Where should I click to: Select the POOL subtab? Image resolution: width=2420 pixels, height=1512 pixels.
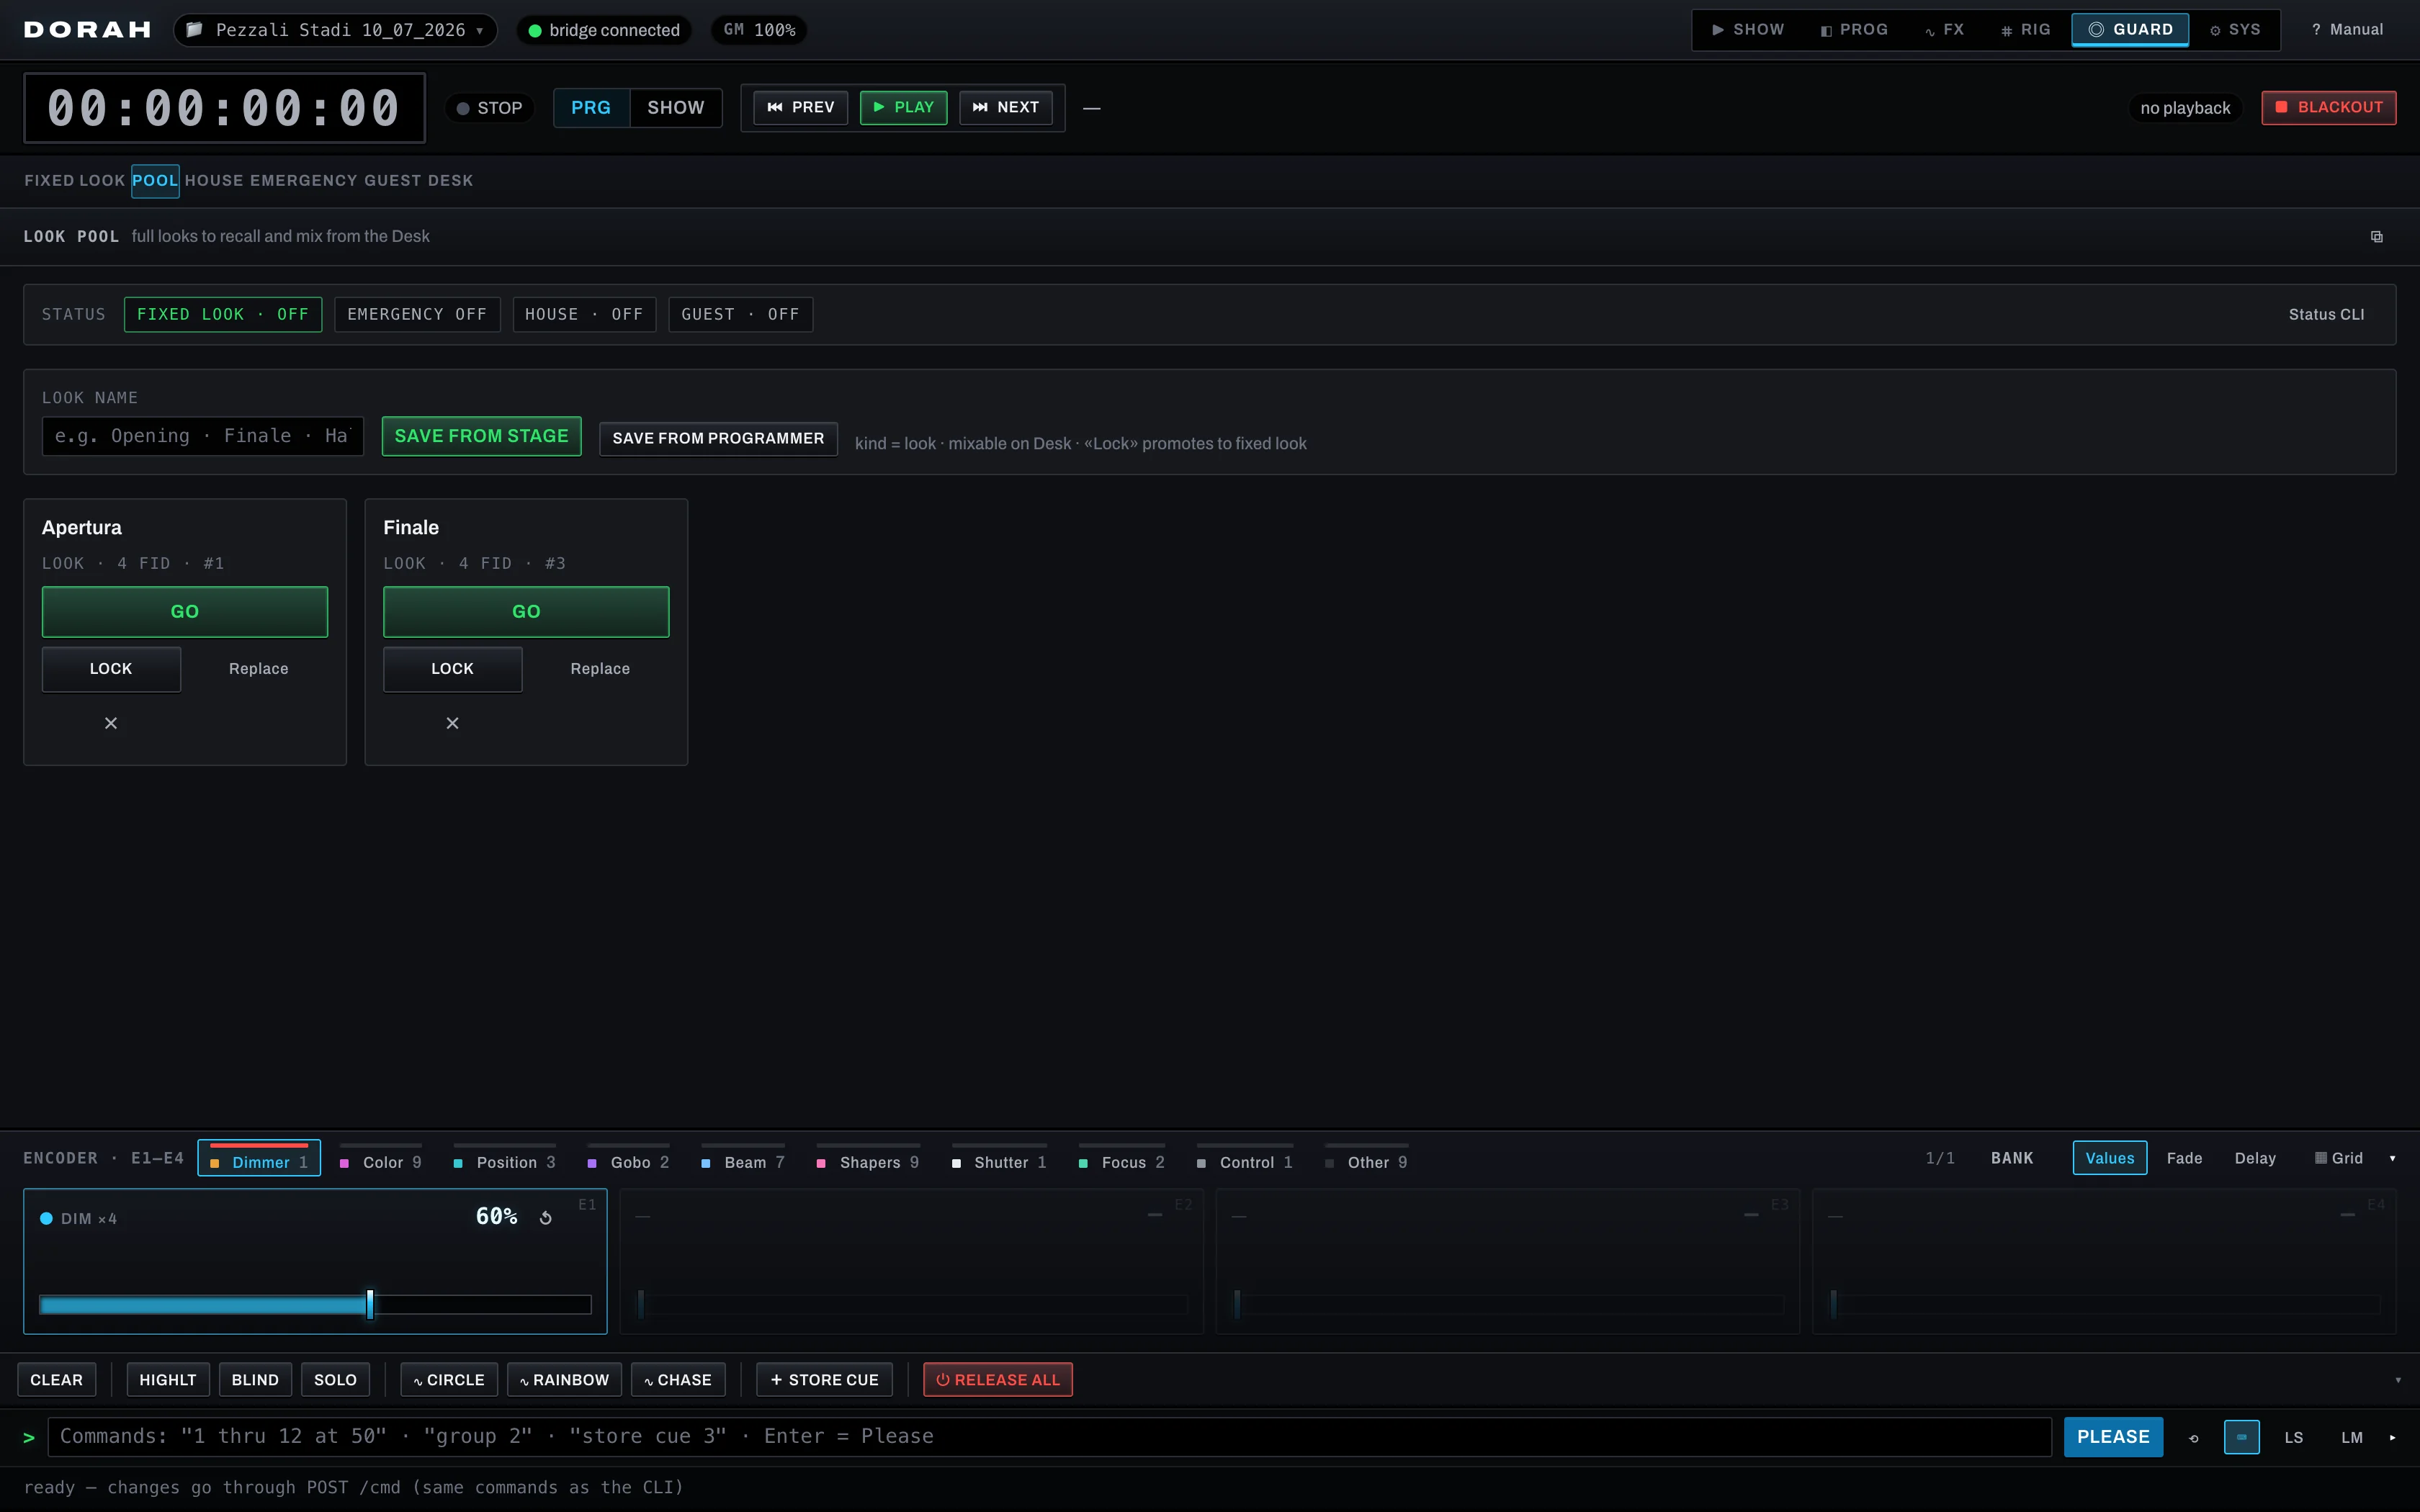pyautogui.click(x=155, y=181)
